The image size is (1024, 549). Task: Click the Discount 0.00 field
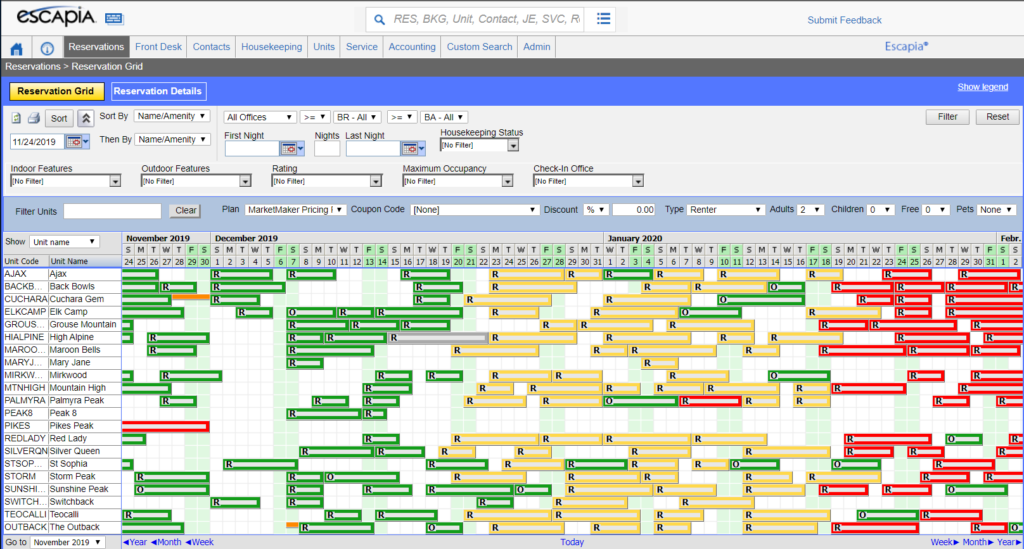click(634, 210)
